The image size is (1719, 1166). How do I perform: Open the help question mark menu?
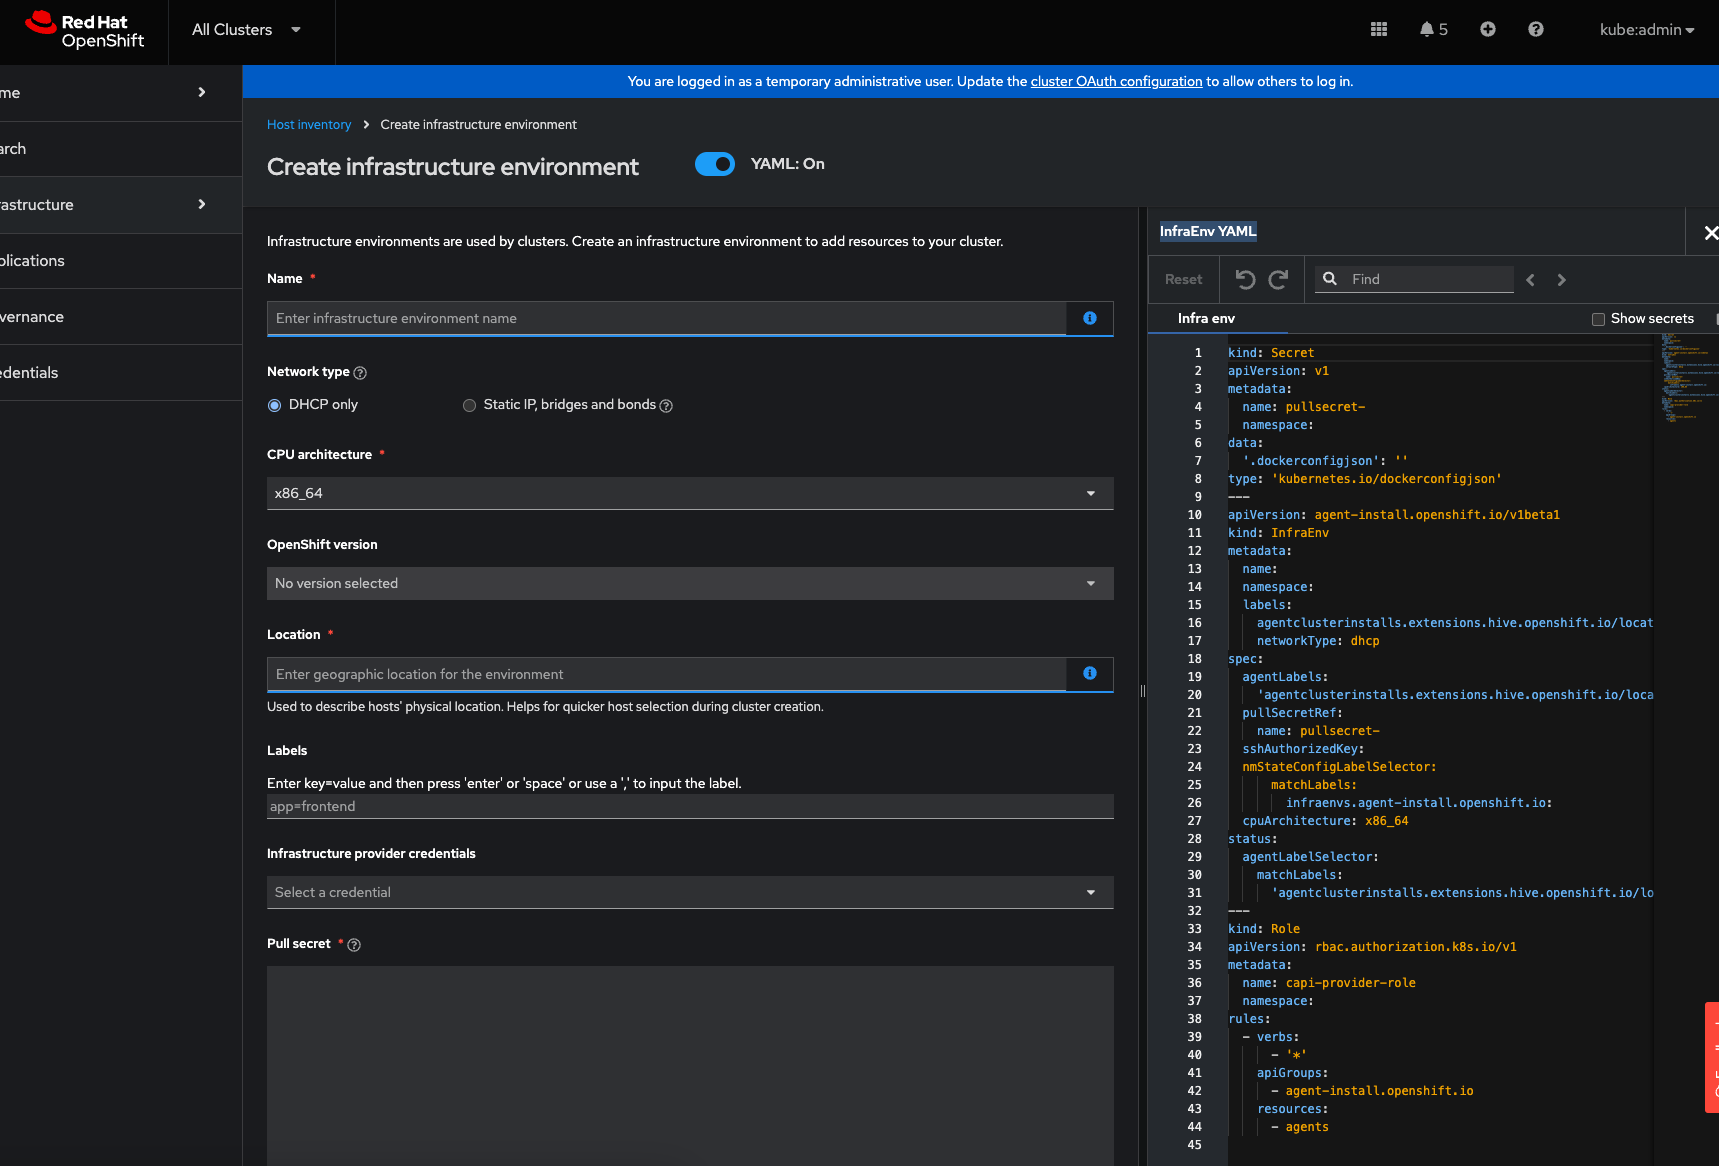point(1536,30)
